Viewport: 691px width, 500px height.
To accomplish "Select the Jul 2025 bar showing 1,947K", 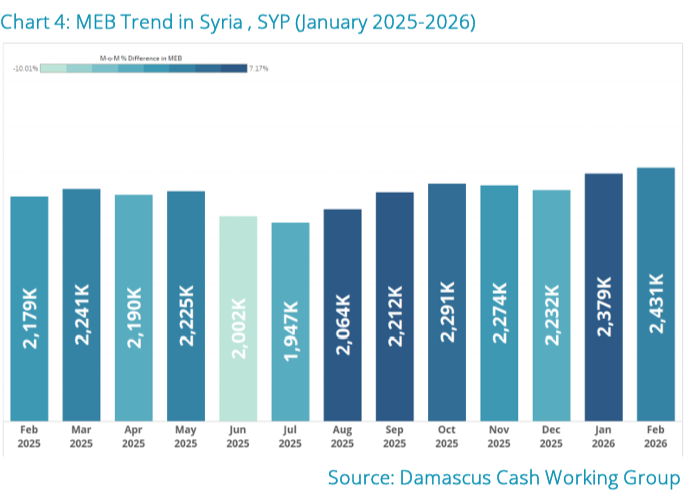I will click(x=290, y=322).
